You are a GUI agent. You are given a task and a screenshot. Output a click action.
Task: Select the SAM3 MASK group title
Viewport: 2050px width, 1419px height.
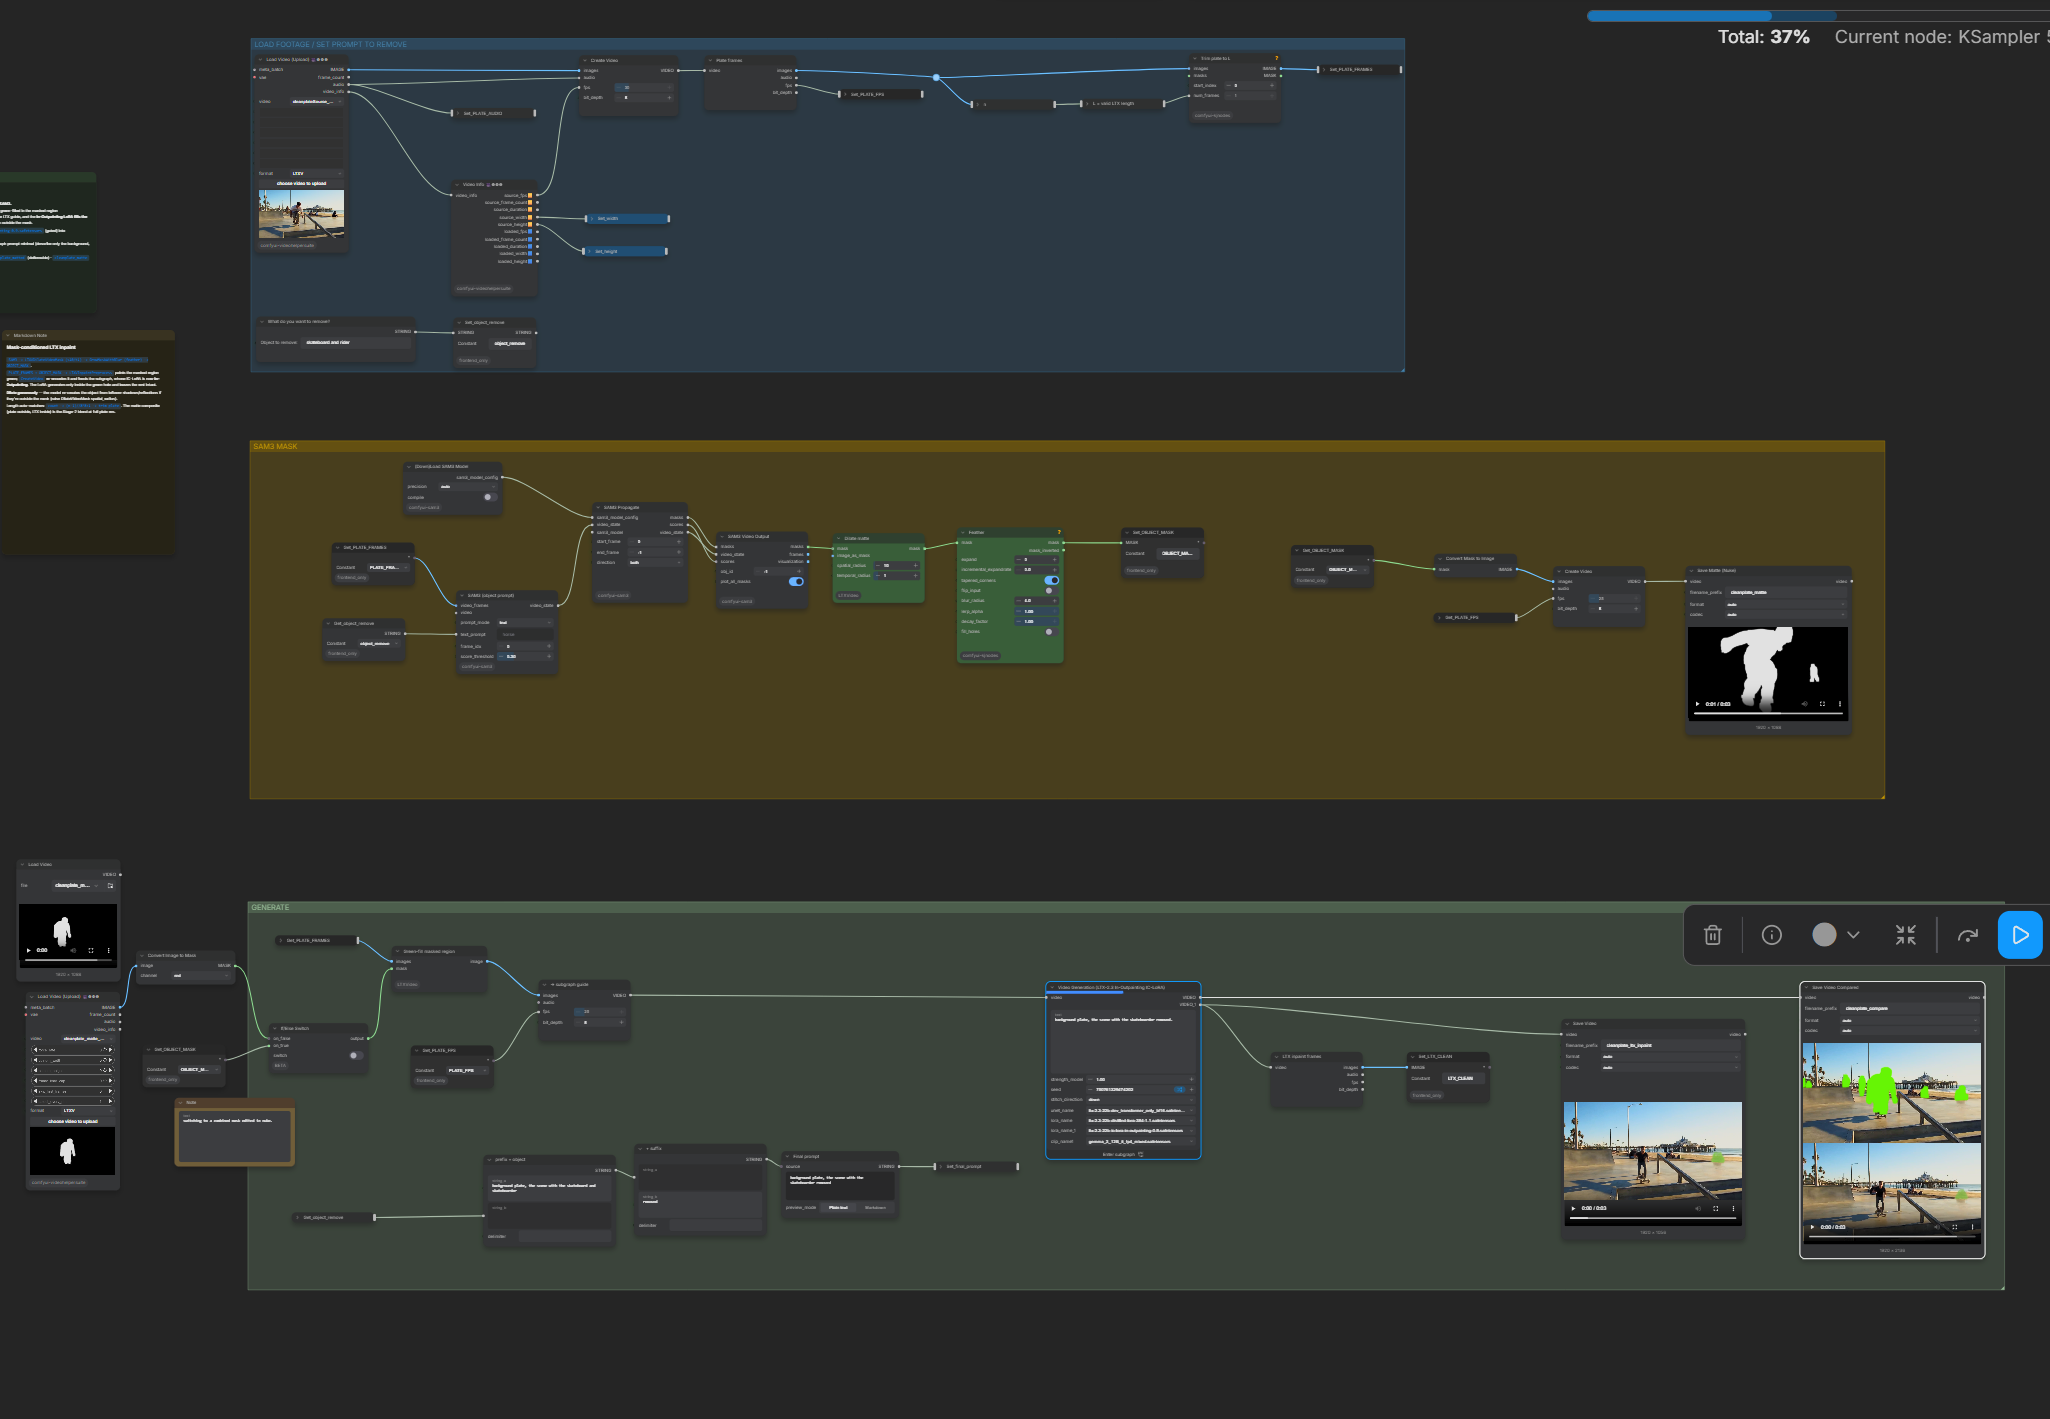click(x=275, y=447)
